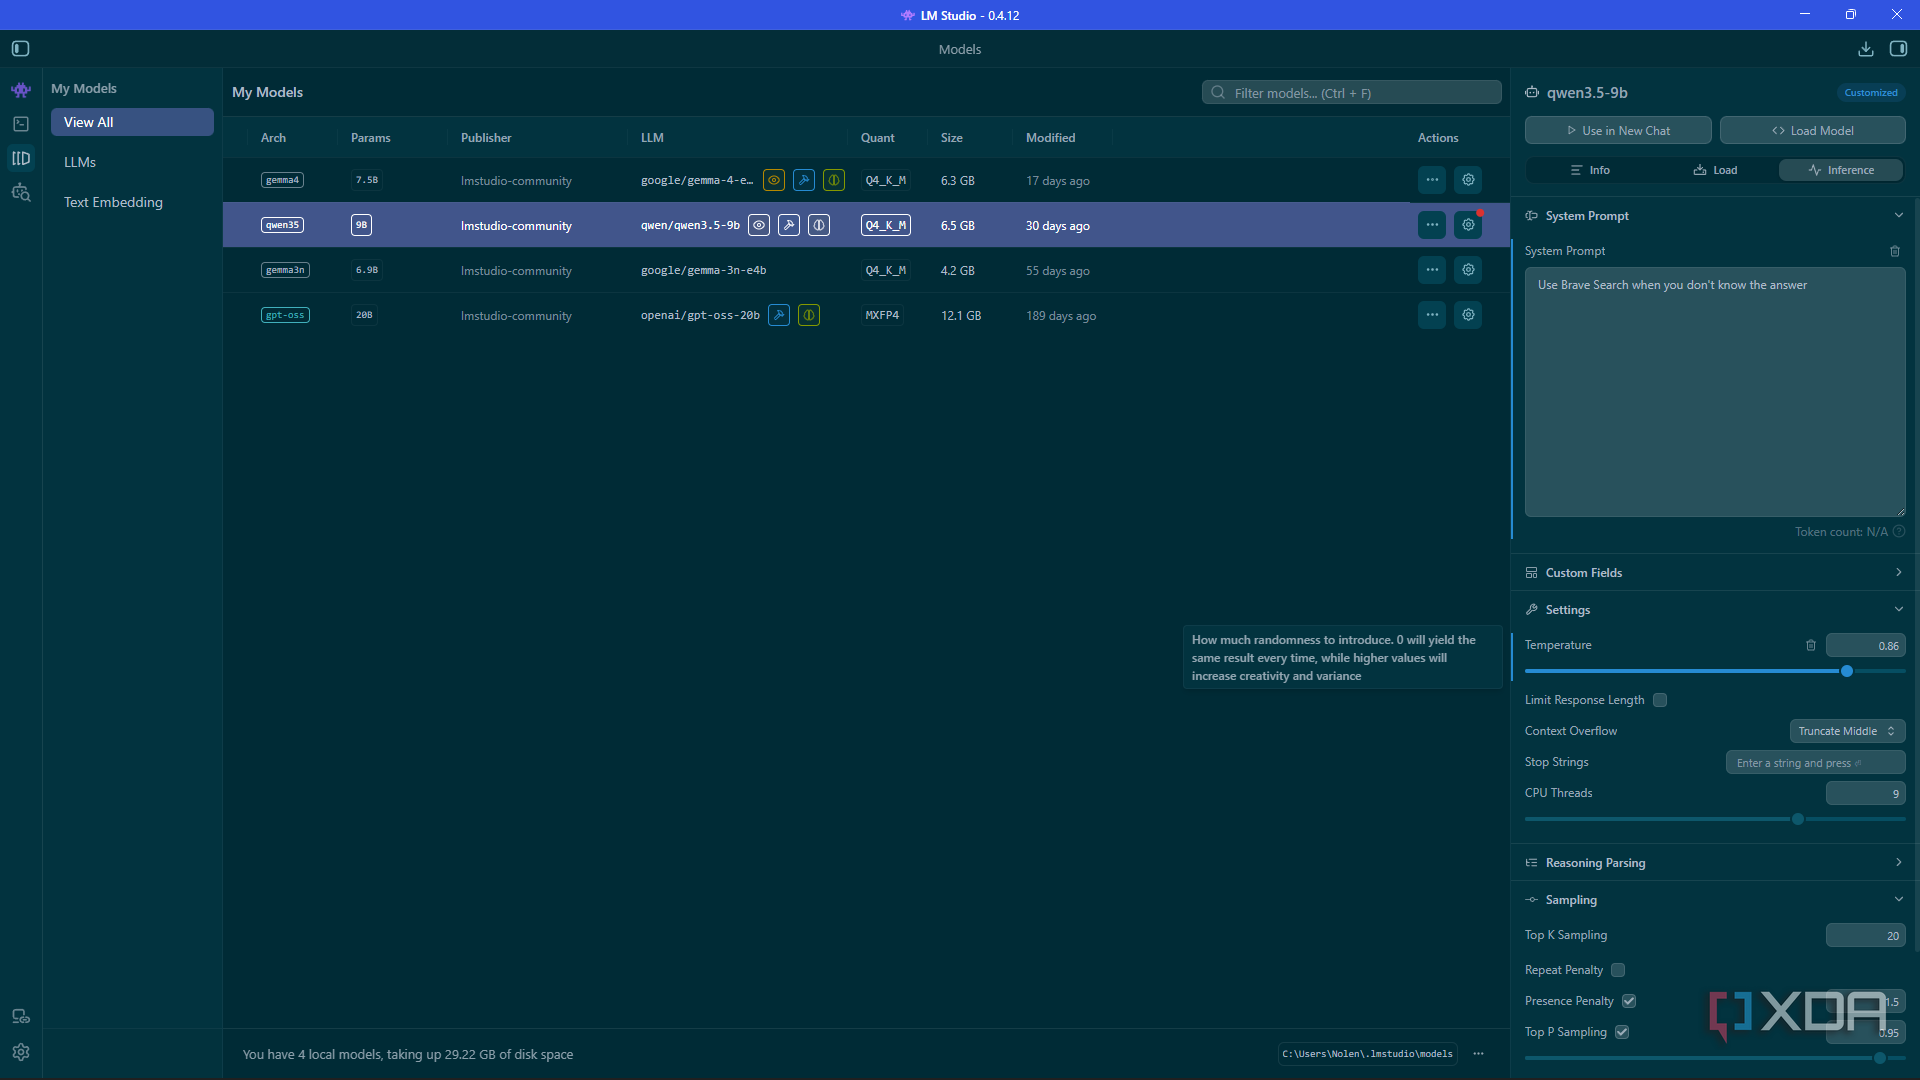Toggle the right side panel icon
The height and width of the screenshot is (1080, 1920).
[x=1898, y=48]
